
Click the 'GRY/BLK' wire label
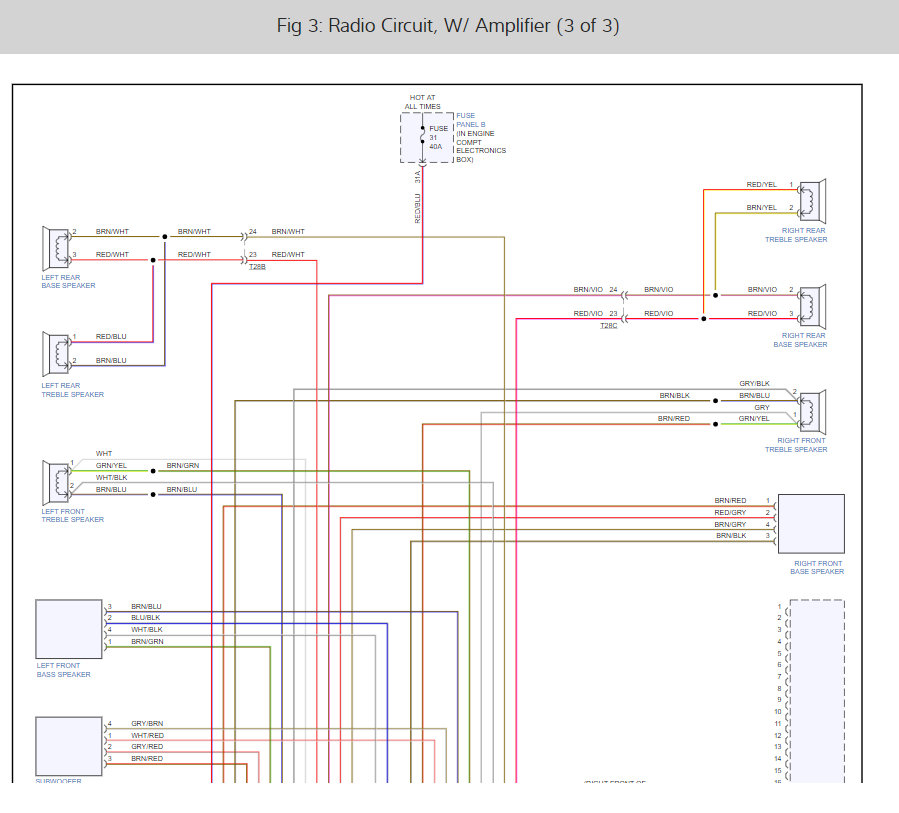click(x=755, y=384)
